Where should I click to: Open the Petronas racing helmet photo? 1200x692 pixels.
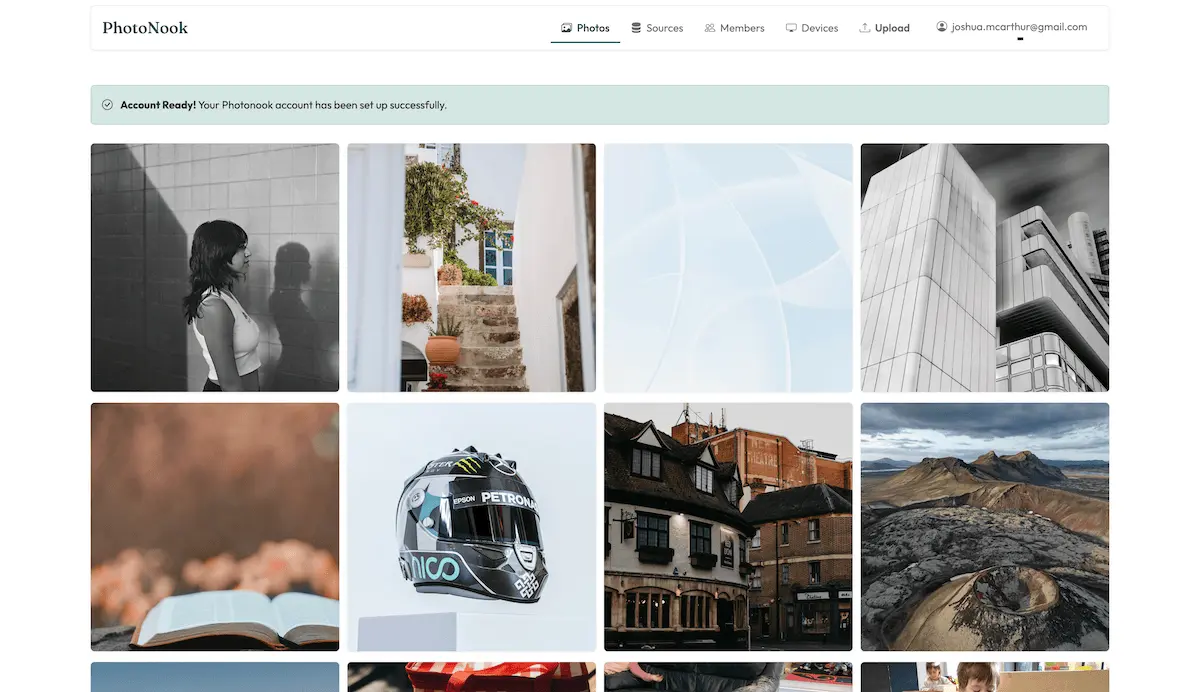pyautogui.click(x=472, y=527)
